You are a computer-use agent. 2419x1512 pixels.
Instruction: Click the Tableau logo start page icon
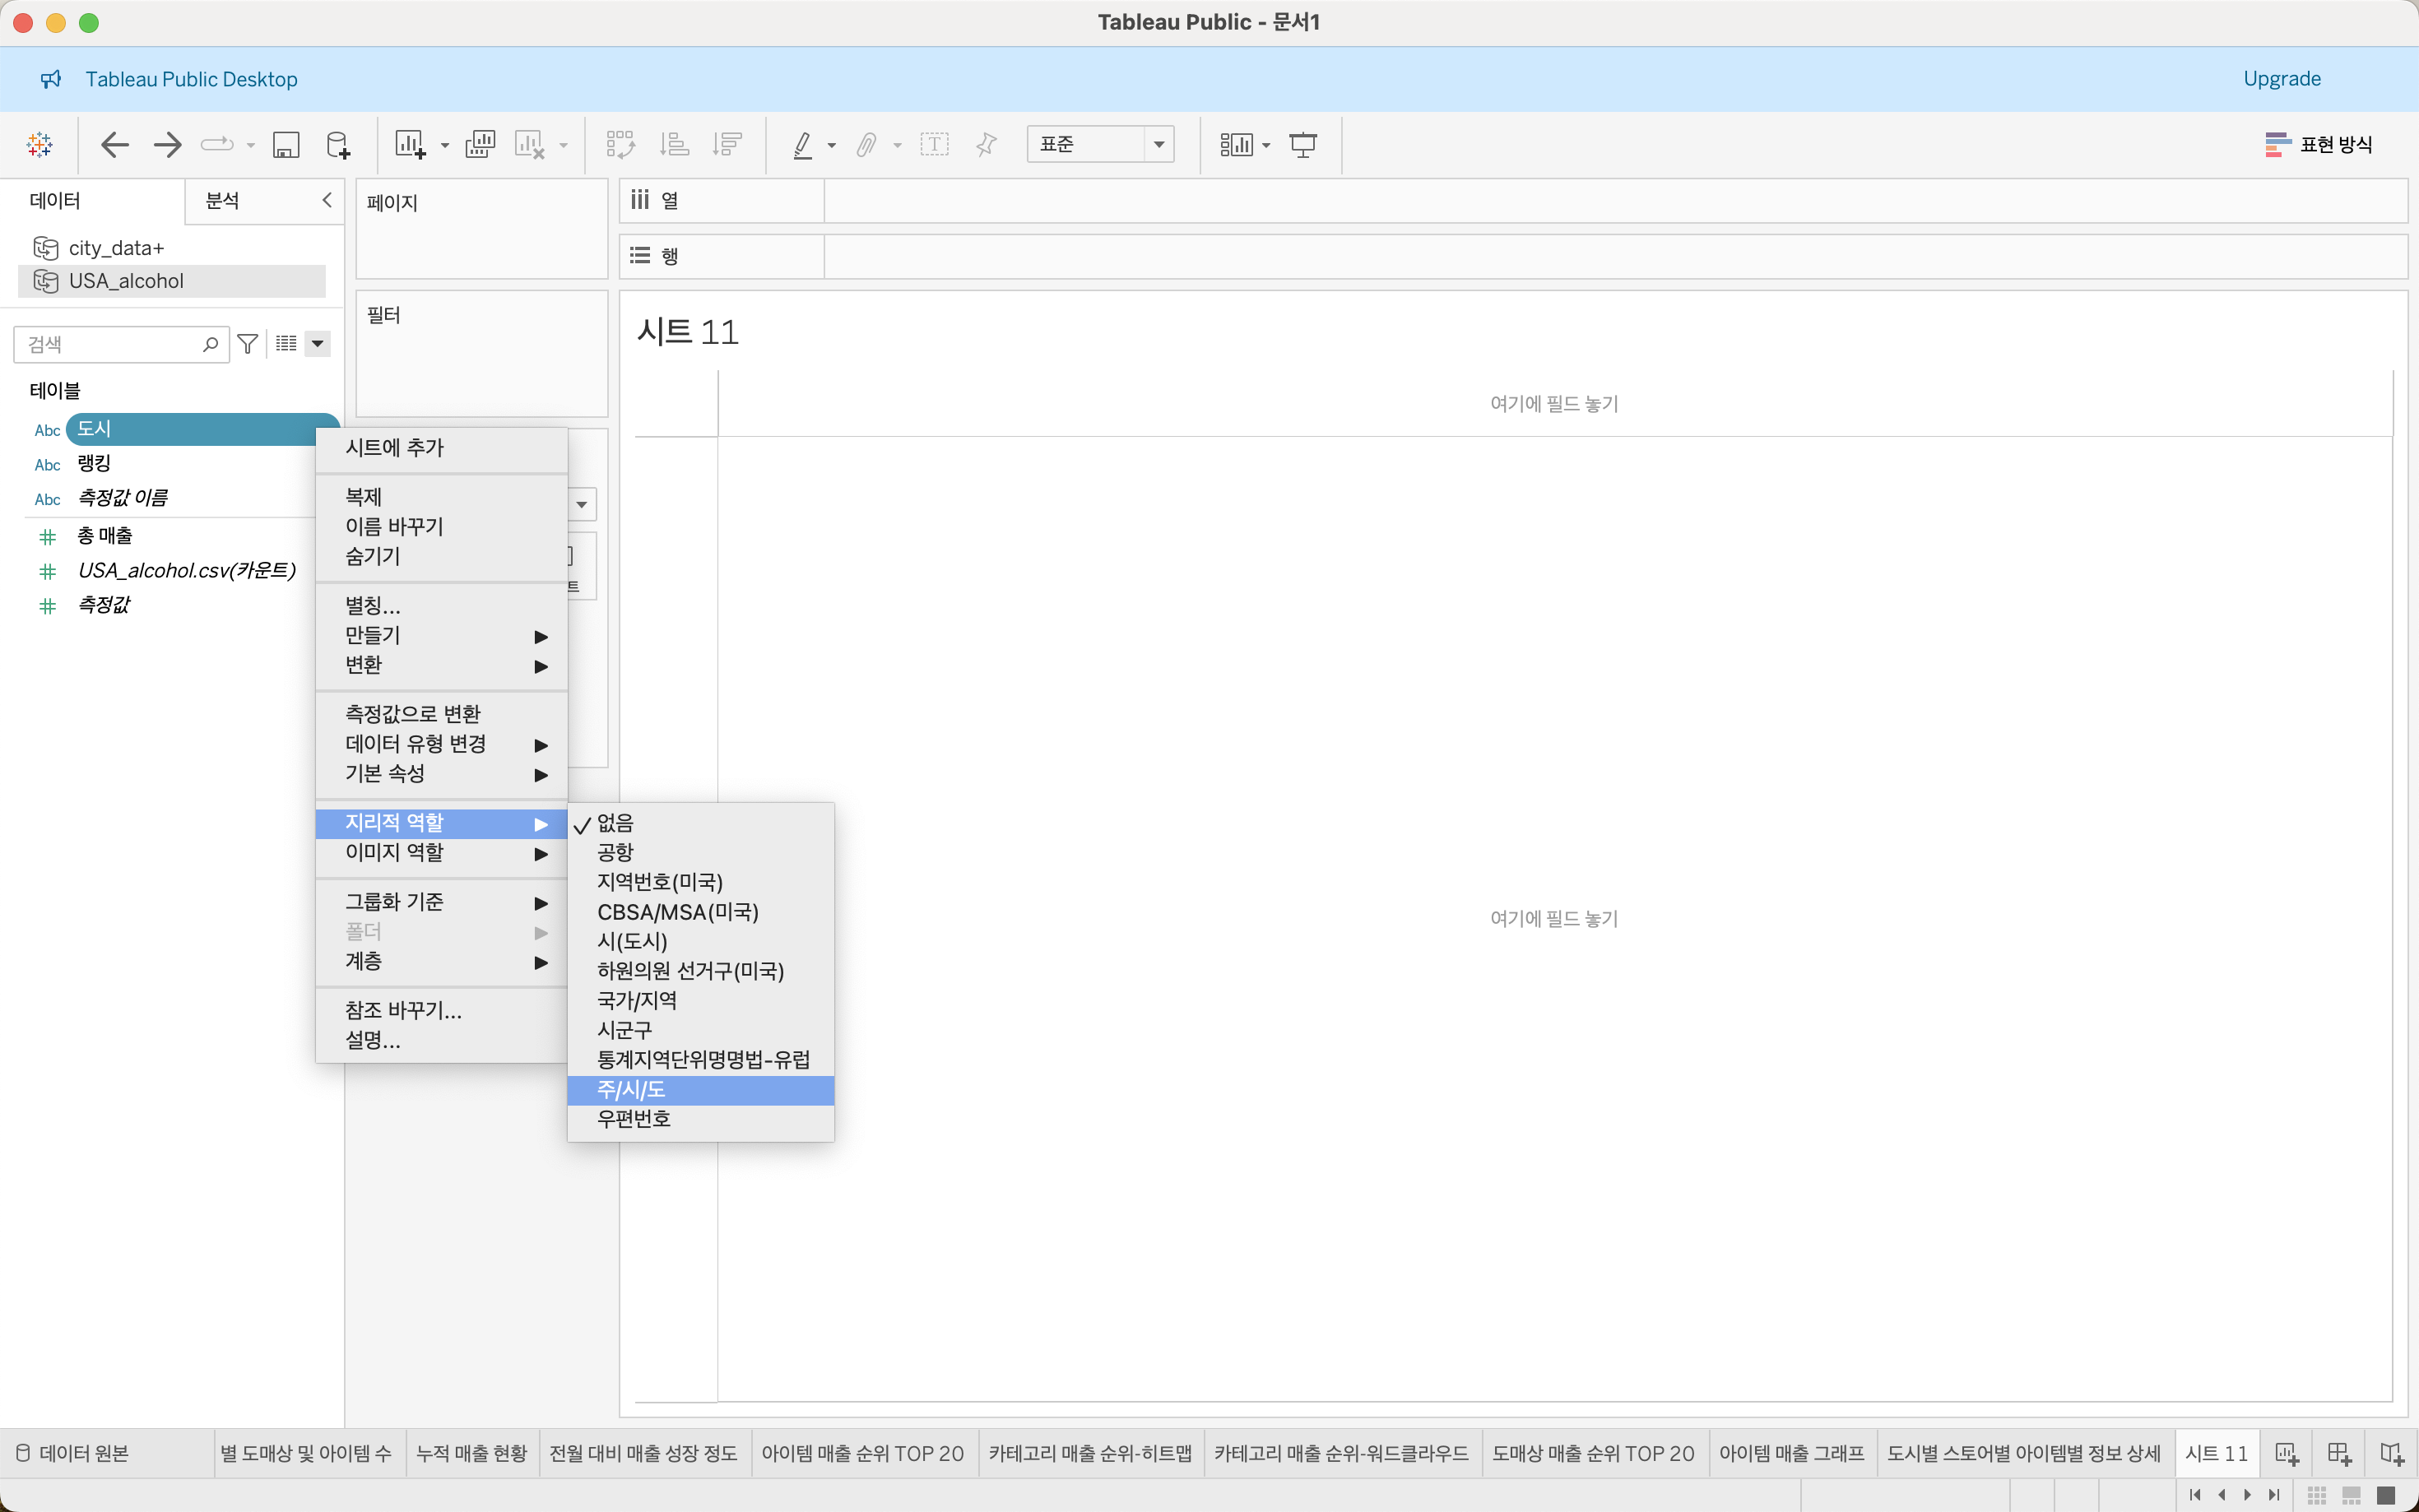tap(40, 145)
